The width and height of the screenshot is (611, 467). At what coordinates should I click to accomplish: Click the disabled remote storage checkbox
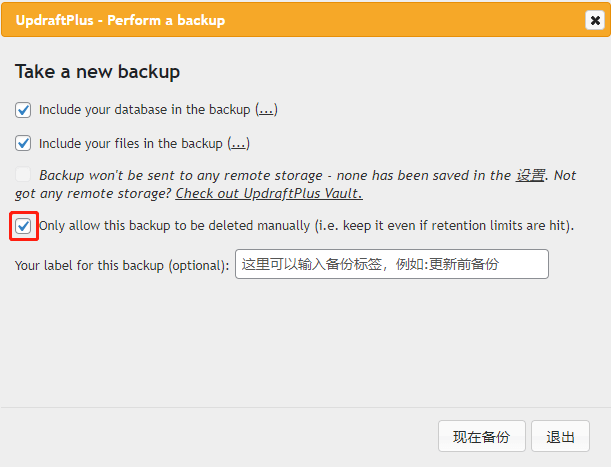[24, 175]
